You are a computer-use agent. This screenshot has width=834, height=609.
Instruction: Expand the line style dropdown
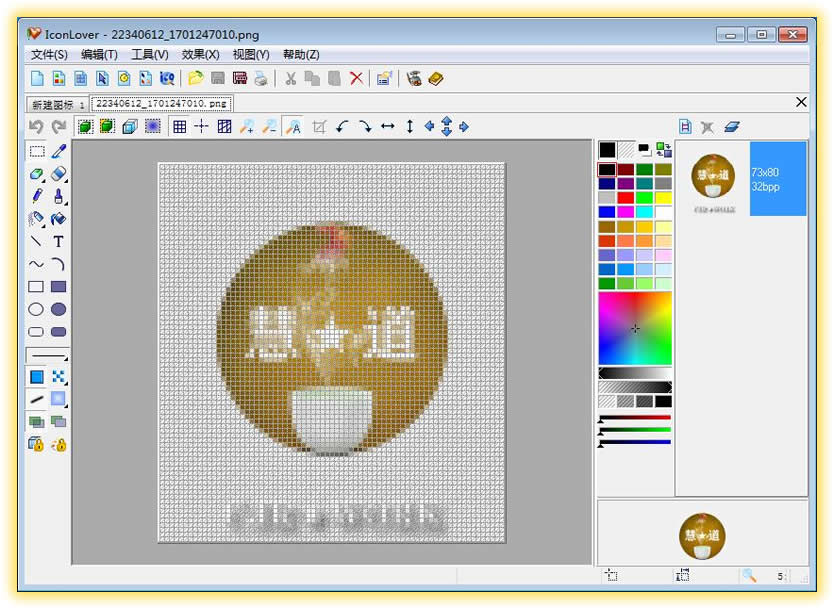pos(66,359)
